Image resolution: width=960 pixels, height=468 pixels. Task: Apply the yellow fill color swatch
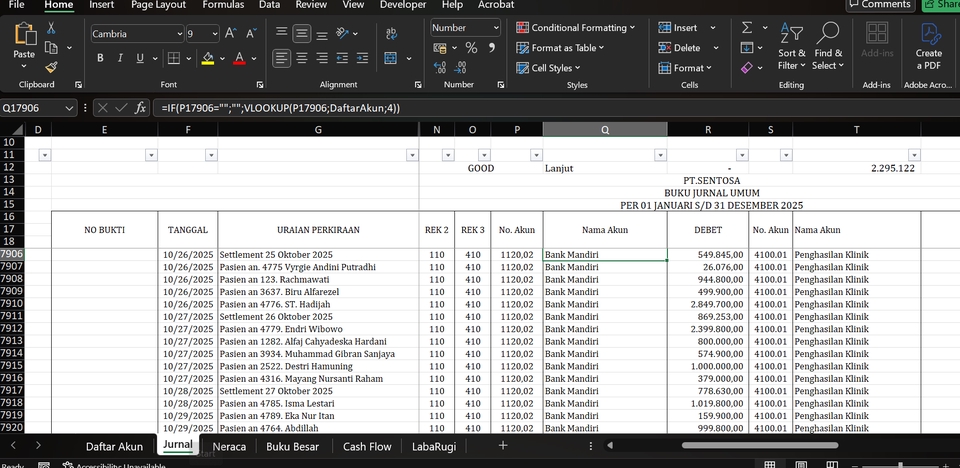click(207, 59)
